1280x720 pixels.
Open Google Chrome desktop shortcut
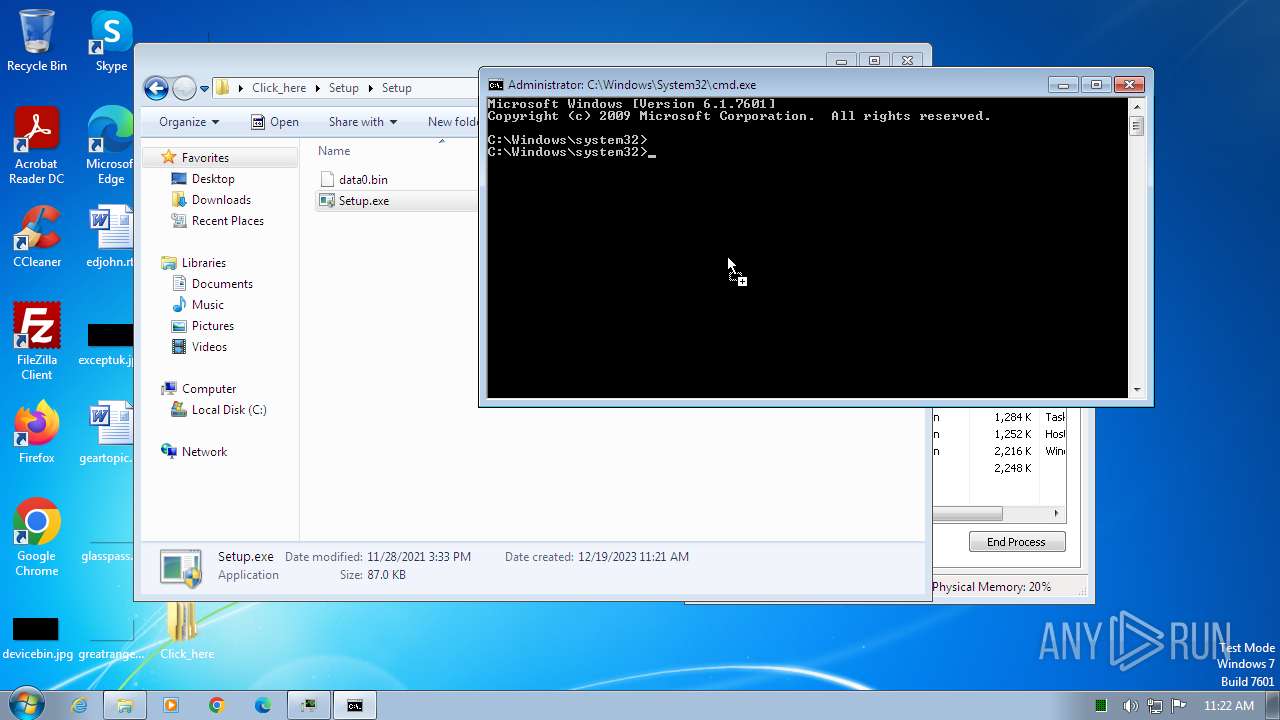[37, 537]
